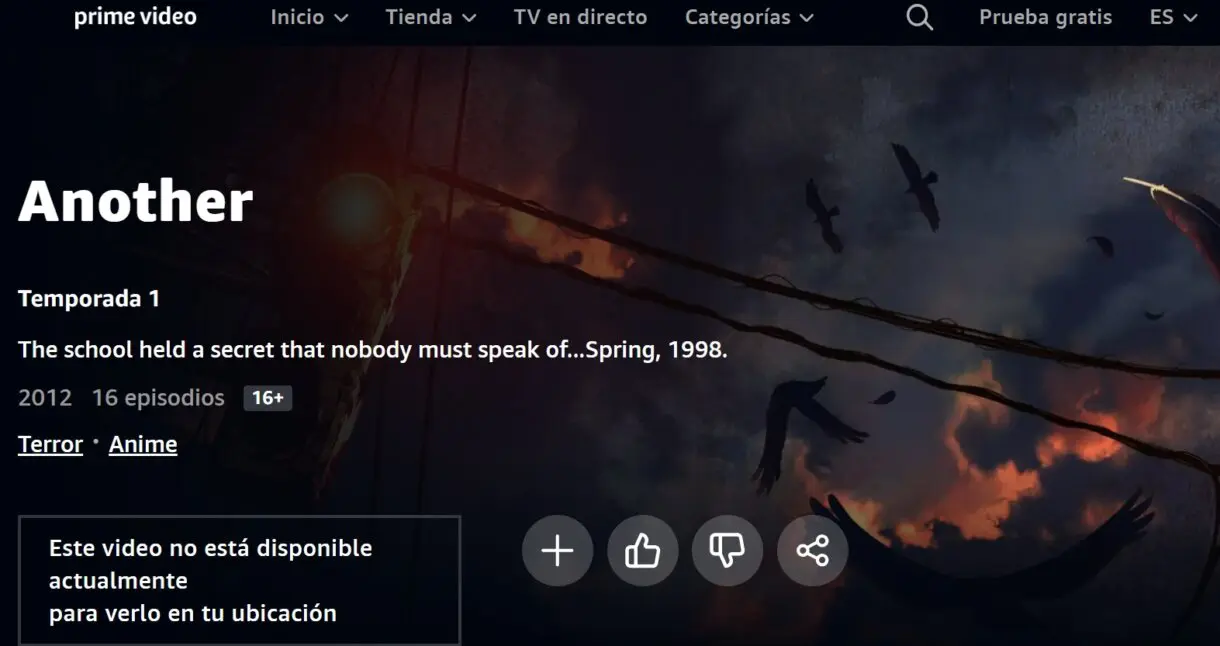Go to Prime Video home logo
Viewport: 1220px width, 646px height.
(135, 17)
